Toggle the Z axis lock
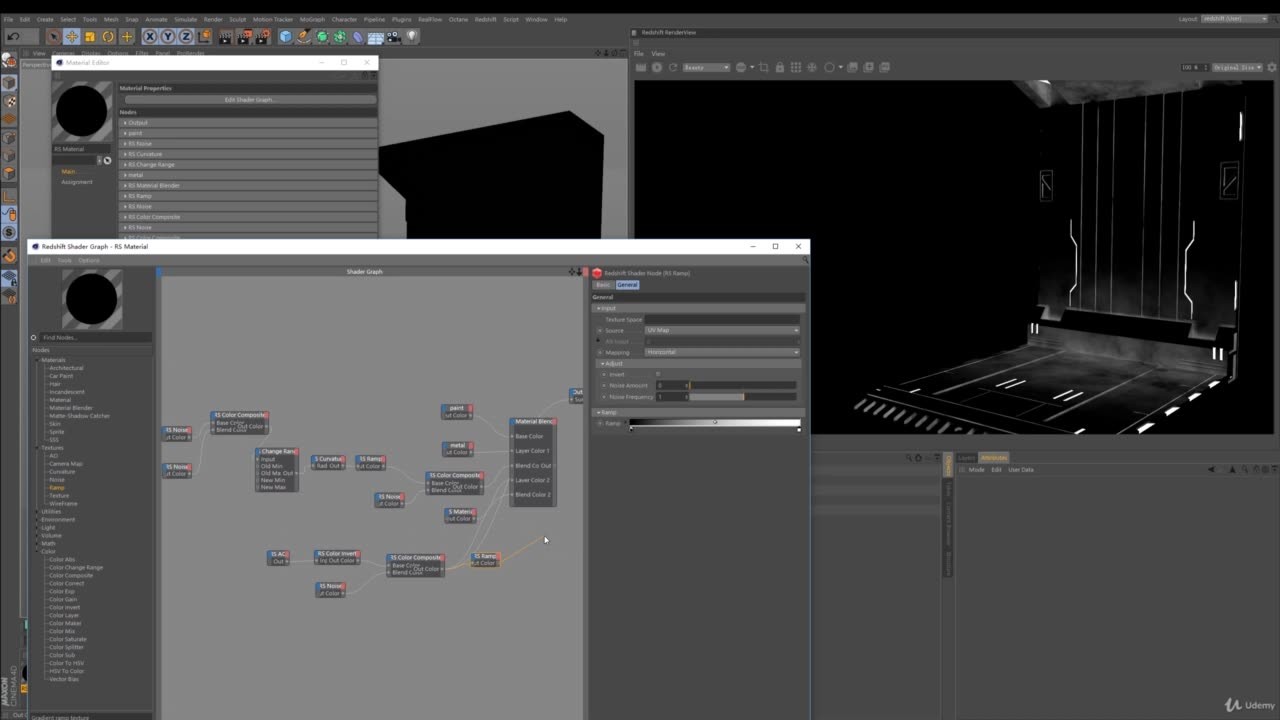This screenshot has height=720, width=1280. (x=185, y=36)
